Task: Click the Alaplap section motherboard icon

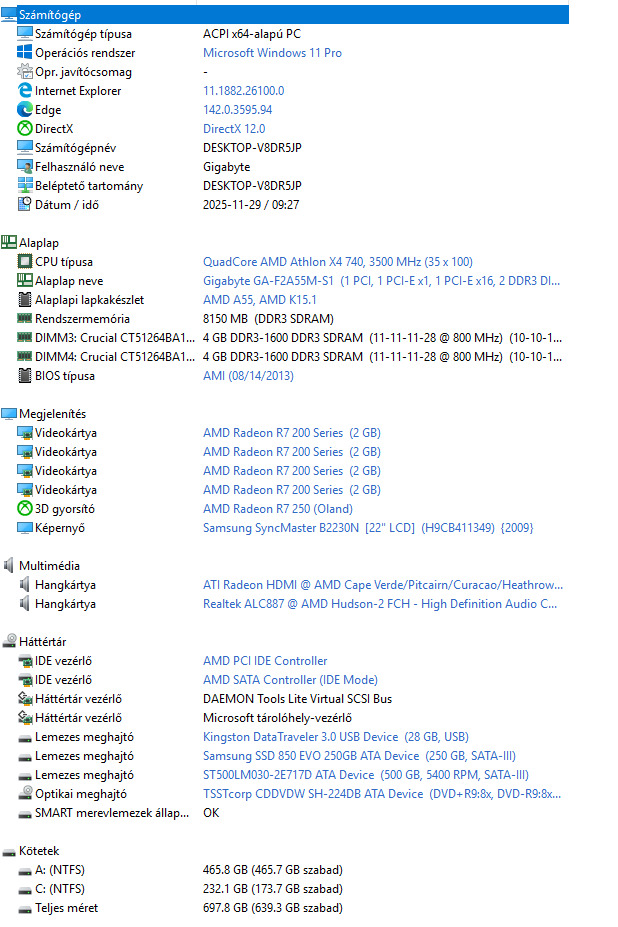Action: click(9, 242)
